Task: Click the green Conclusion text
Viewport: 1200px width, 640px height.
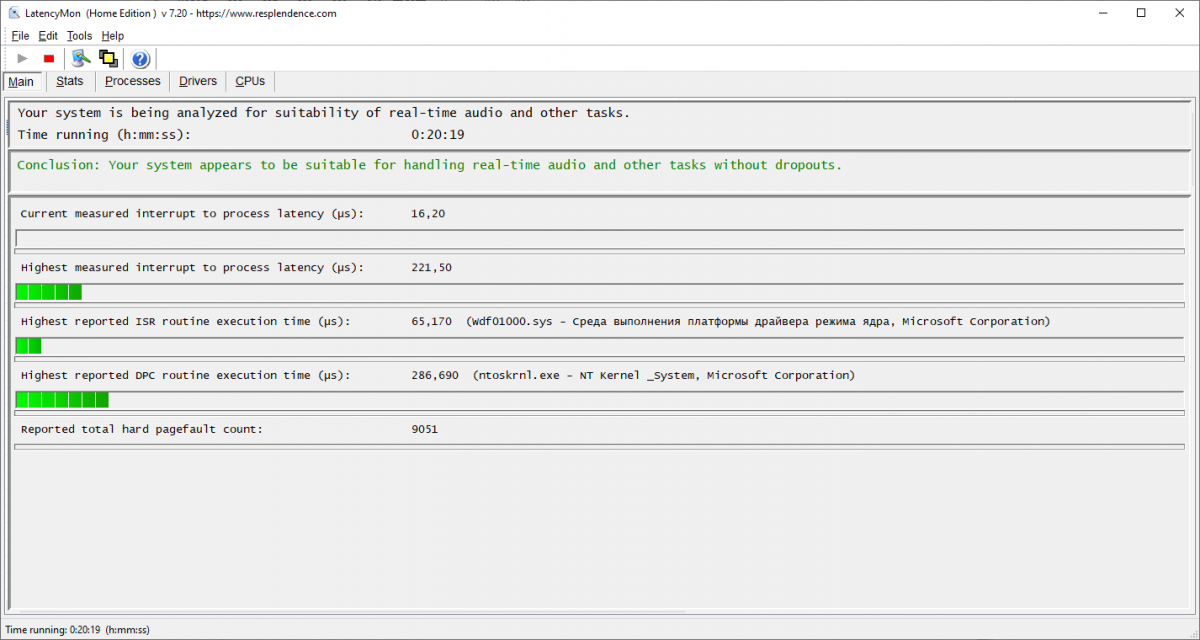Action: pyautogui.click(x=429, y=165)
